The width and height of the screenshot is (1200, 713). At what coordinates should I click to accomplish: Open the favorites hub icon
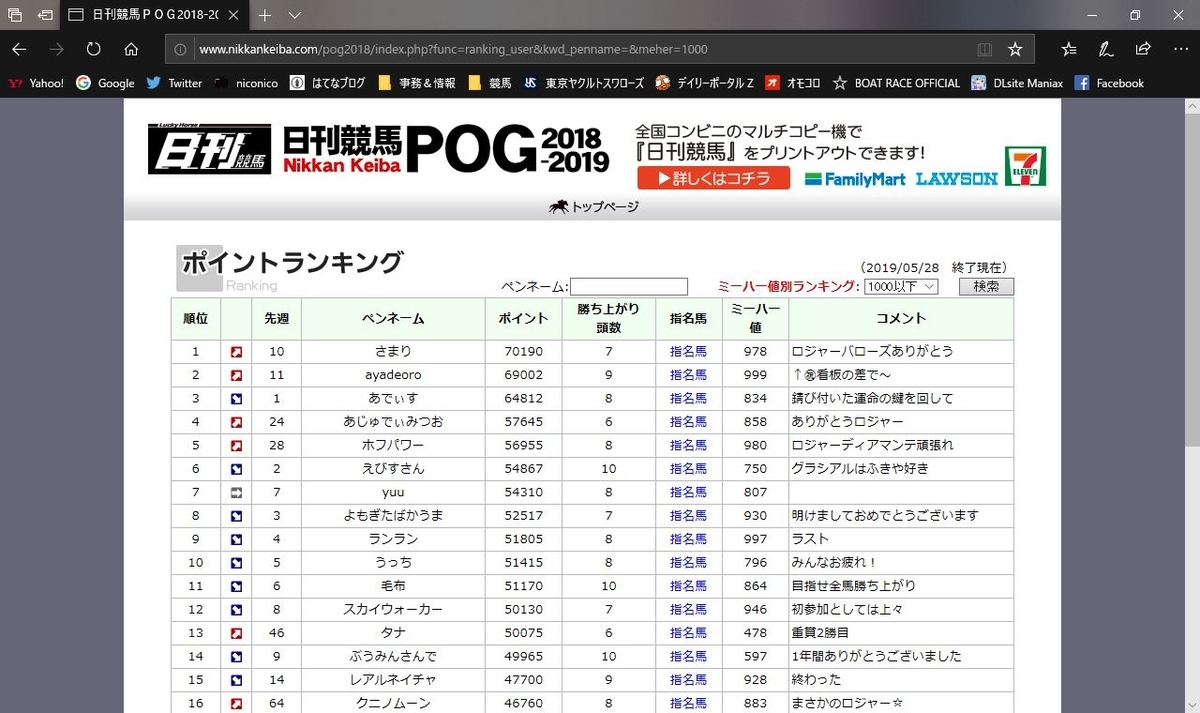point(1069,49)
